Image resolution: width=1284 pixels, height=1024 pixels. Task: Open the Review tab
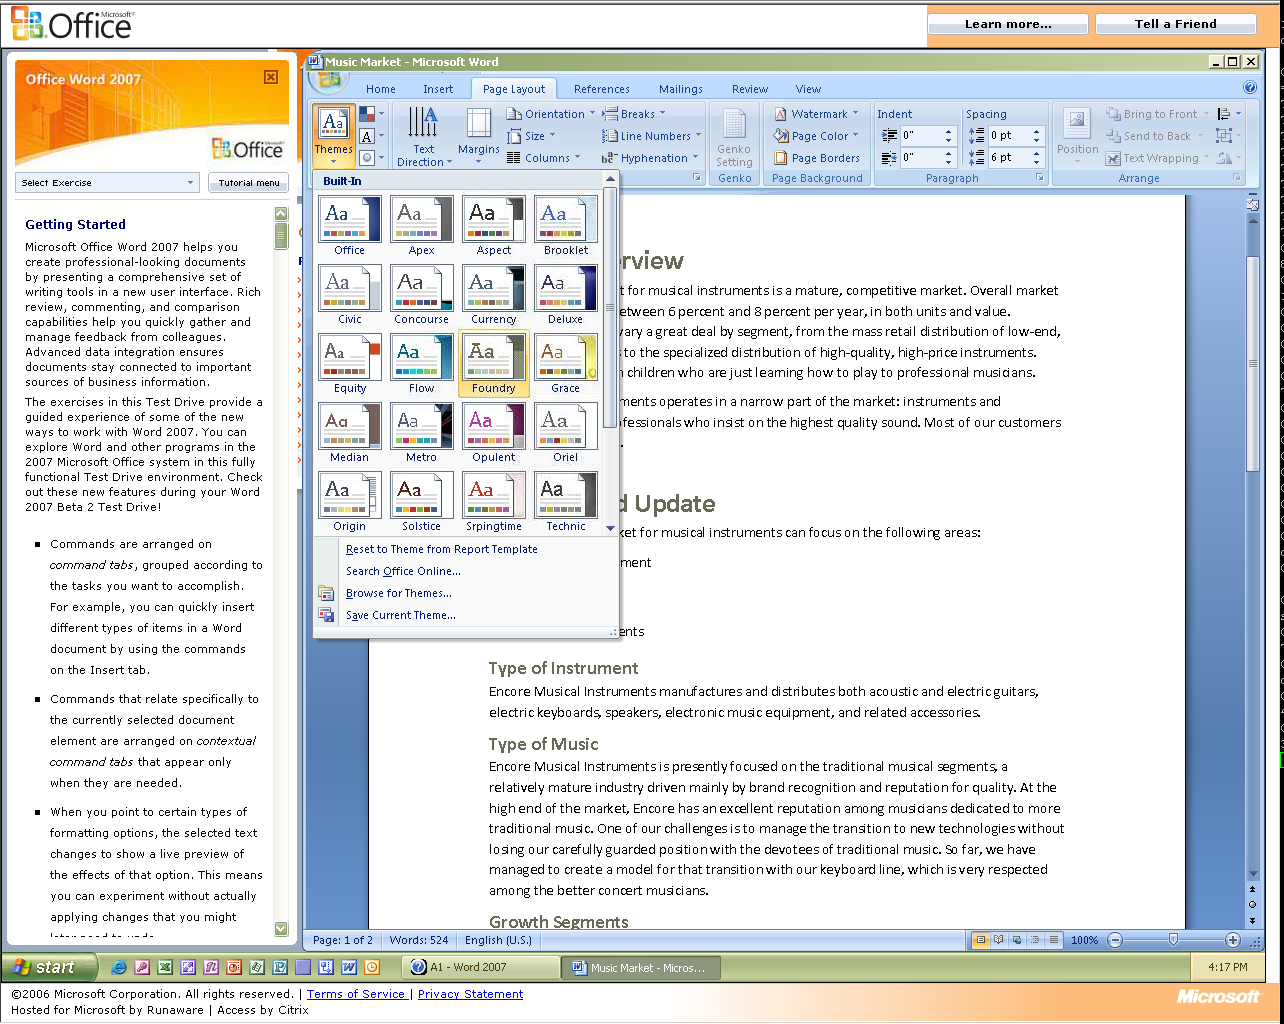point(750,89)
